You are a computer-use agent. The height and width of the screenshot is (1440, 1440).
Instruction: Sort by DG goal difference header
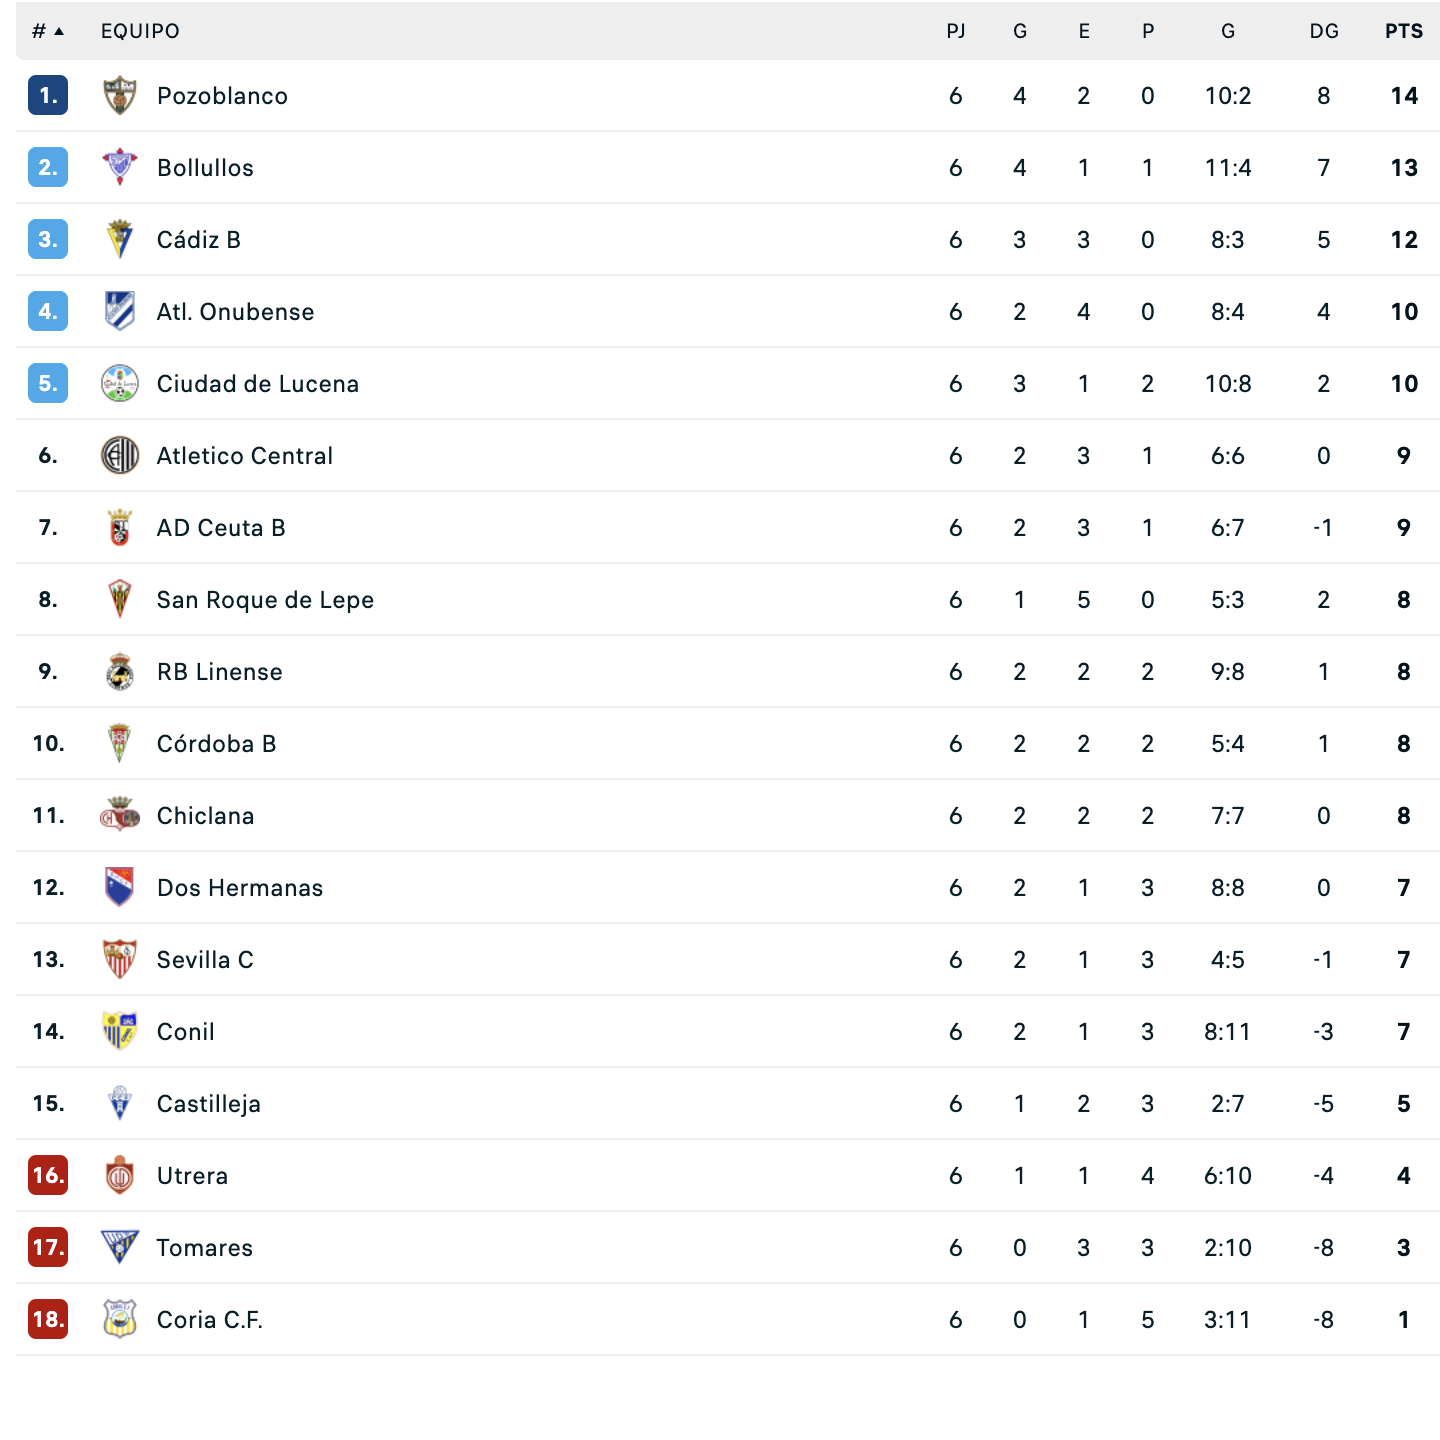coord(1323,31)
